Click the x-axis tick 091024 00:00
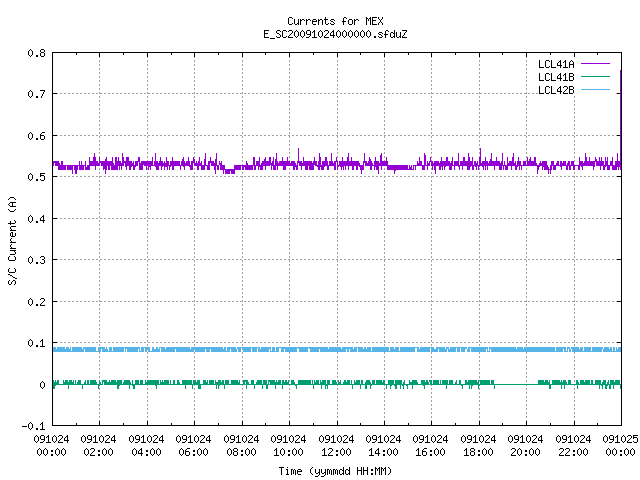The image size is (640, 480). coord(51,445)
